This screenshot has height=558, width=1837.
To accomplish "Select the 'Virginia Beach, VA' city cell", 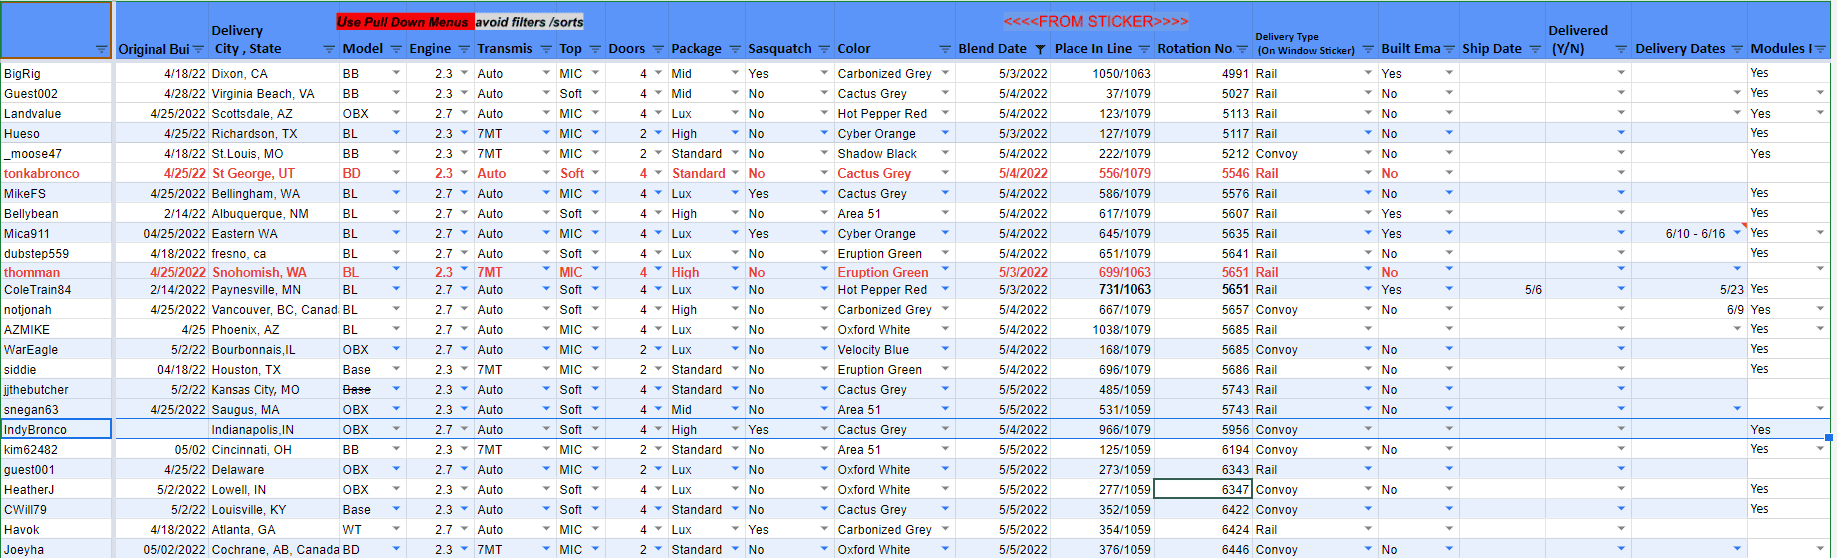I will click(274, 93).
